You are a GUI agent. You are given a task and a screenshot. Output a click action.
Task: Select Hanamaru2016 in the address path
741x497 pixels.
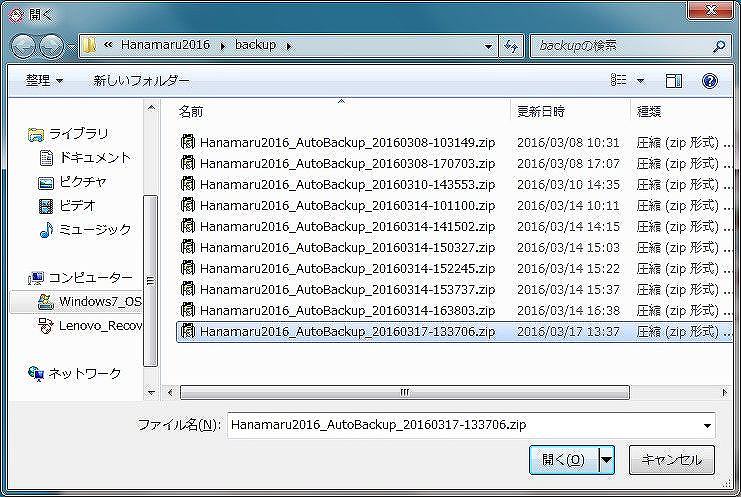point(165,45)
